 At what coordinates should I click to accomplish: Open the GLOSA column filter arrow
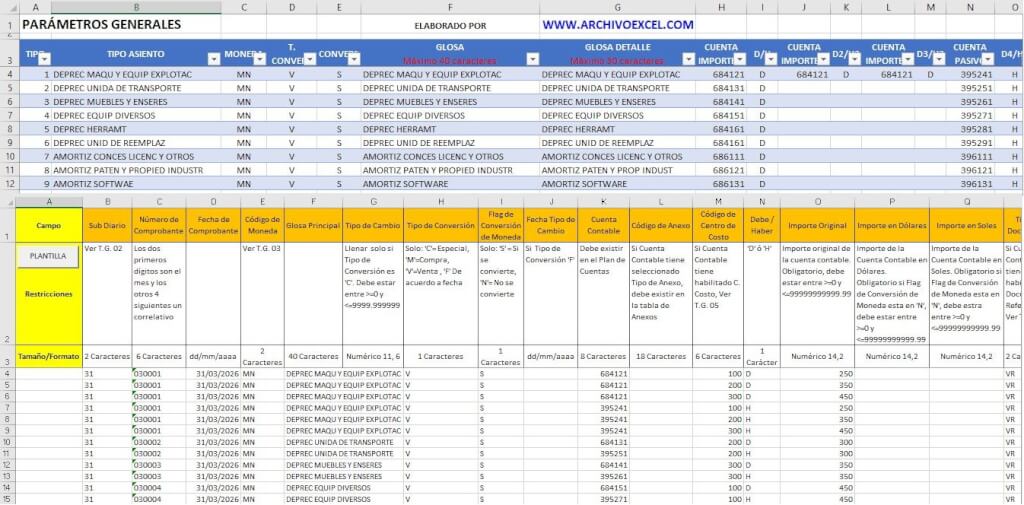click(531, 60)
